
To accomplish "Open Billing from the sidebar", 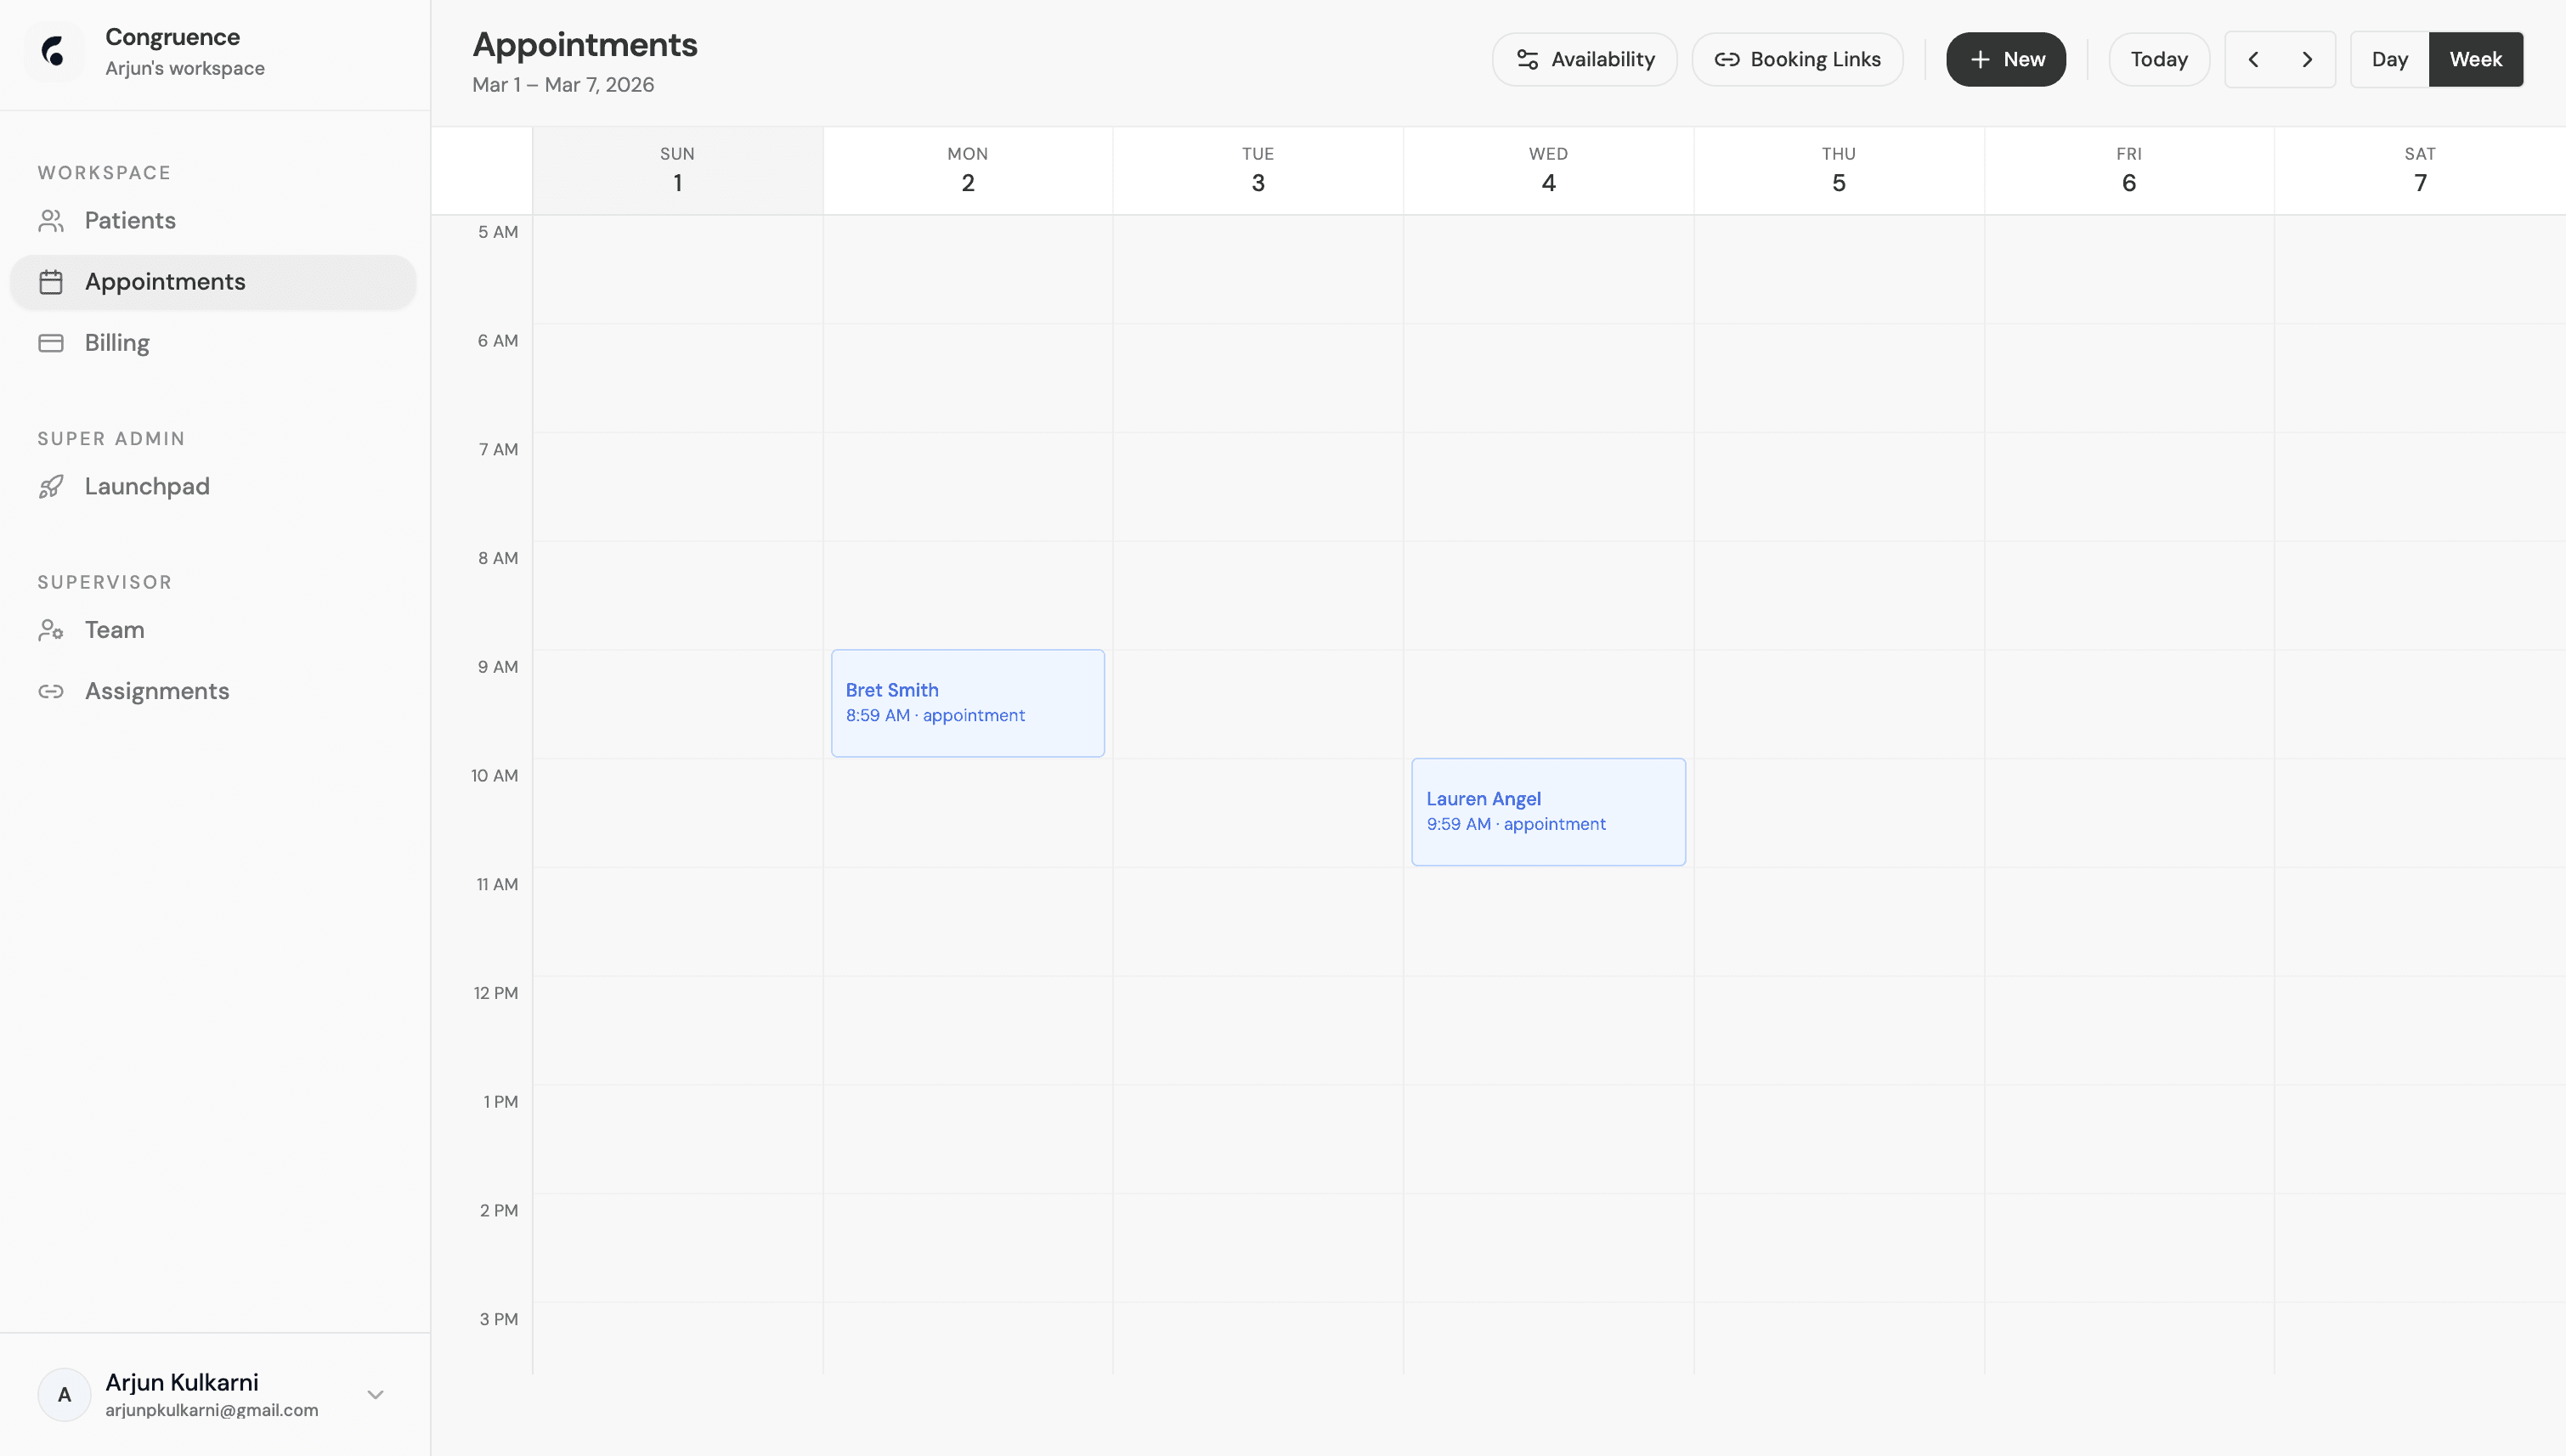I will [116, 342].
